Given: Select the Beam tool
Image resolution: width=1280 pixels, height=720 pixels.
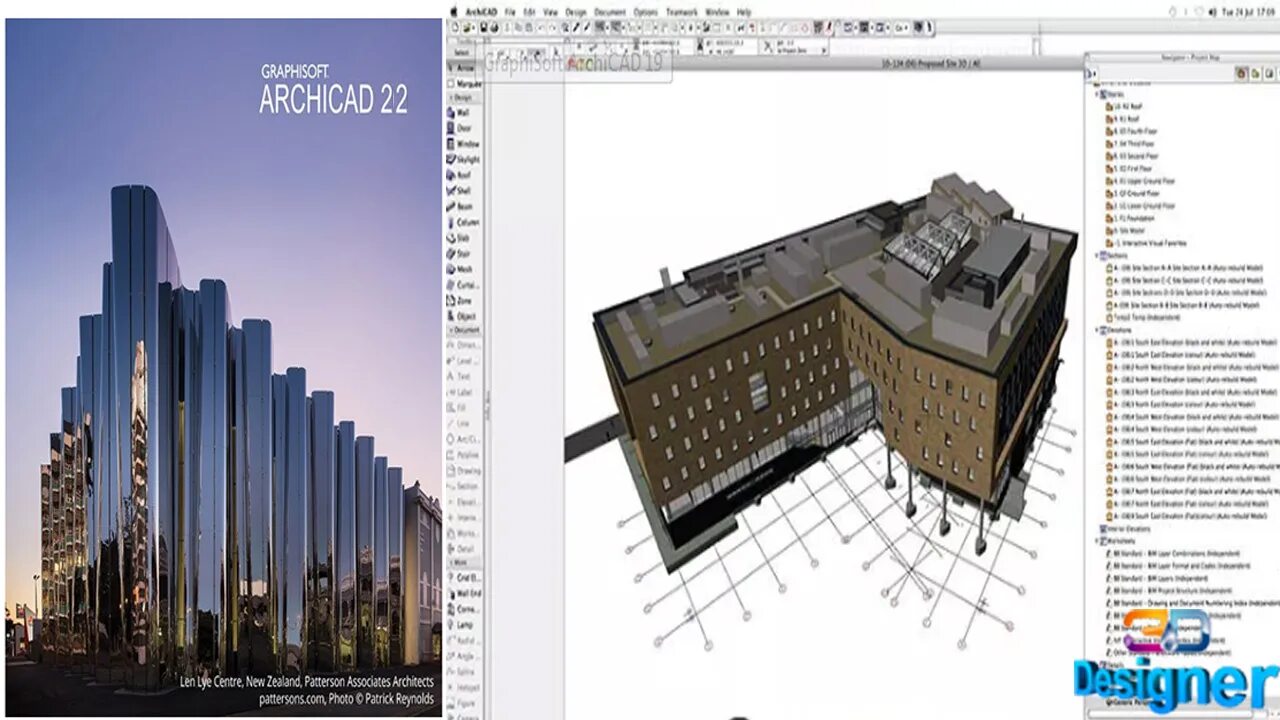Looking at the screenshot, I should pyautogui.click(x=465, y=206).
